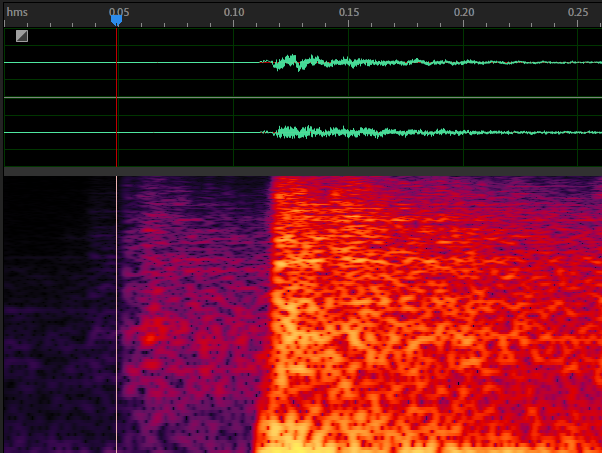Click the hms time format label
The image size is (602, 453).
17,12
